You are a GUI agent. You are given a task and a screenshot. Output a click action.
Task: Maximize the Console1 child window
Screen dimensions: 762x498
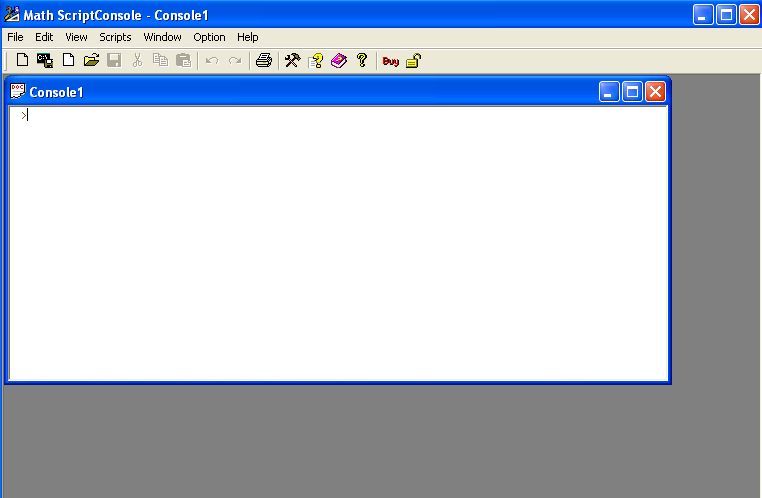click(x=632, y=91)
